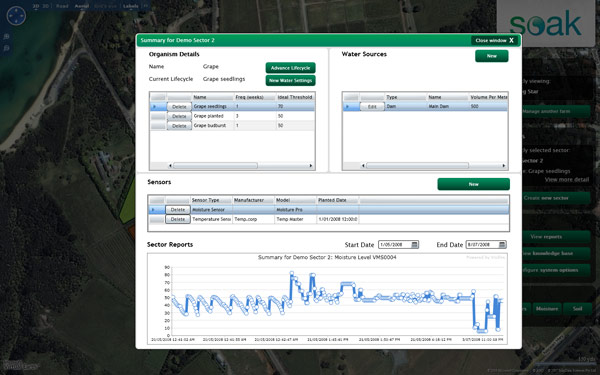Sort lifecycle table by Name column

[213, 97]
